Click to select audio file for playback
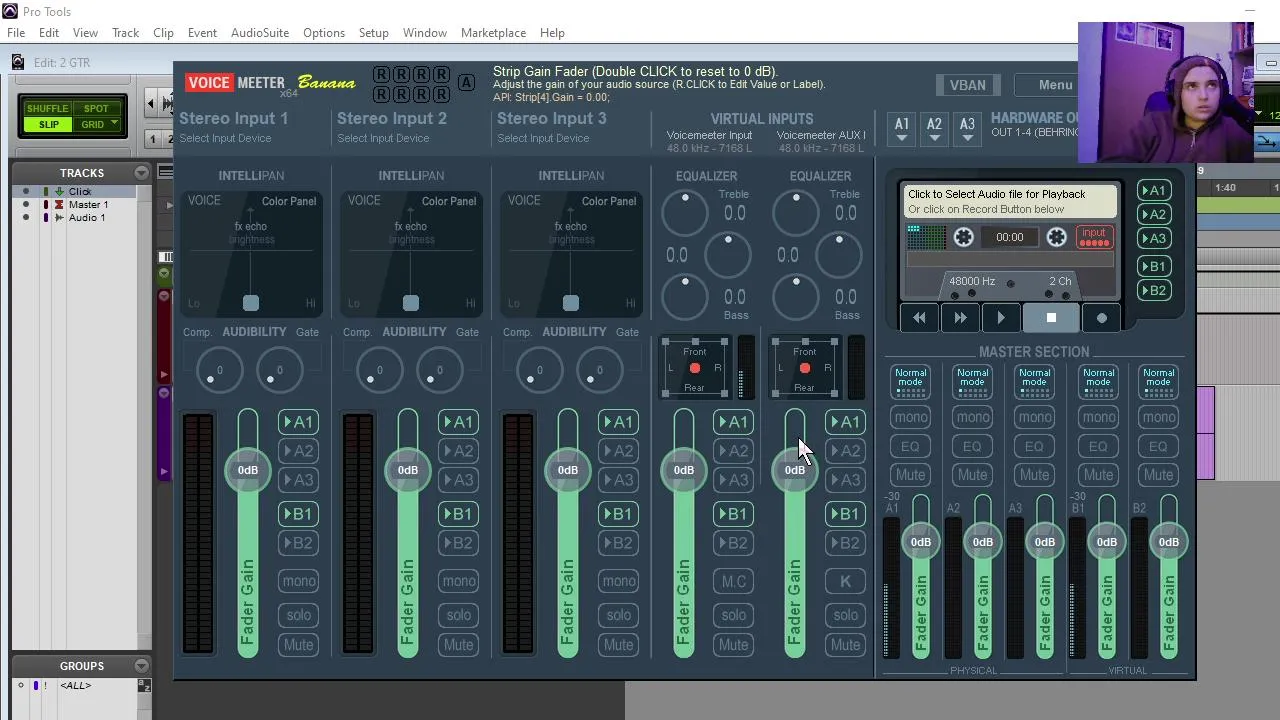Screen dimensions: 1280x720 1009,202
